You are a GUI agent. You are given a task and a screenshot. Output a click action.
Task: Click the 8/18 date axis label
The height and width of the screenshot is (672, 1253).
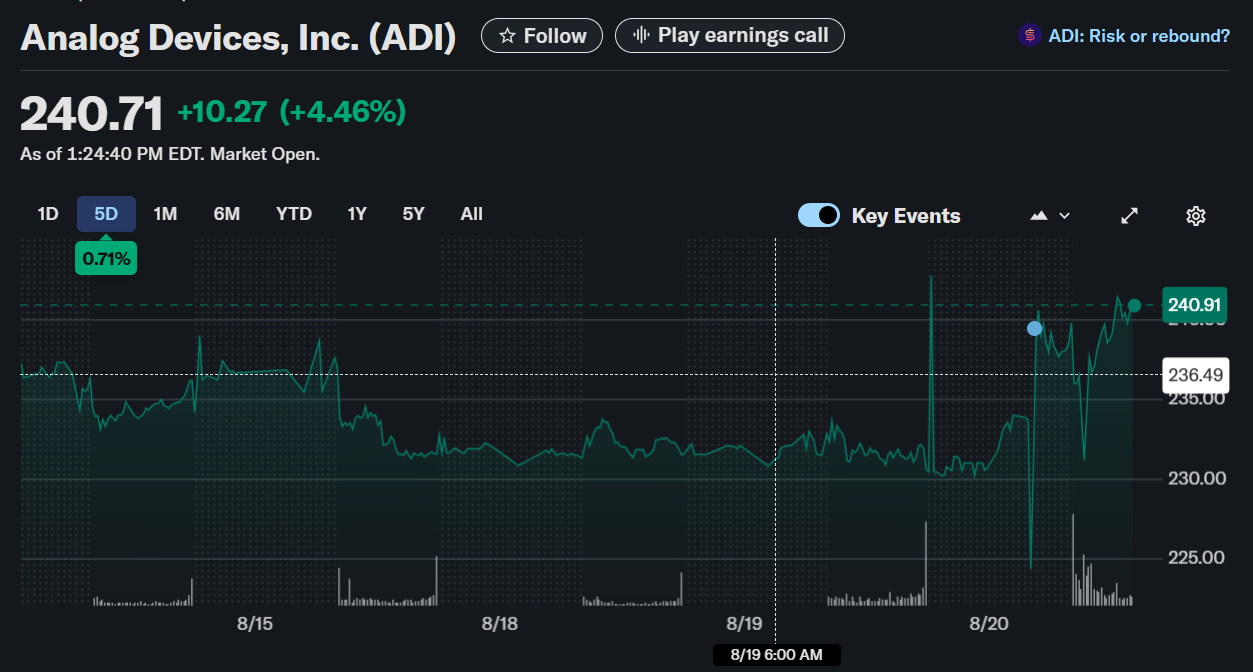[x=500, y=624]
